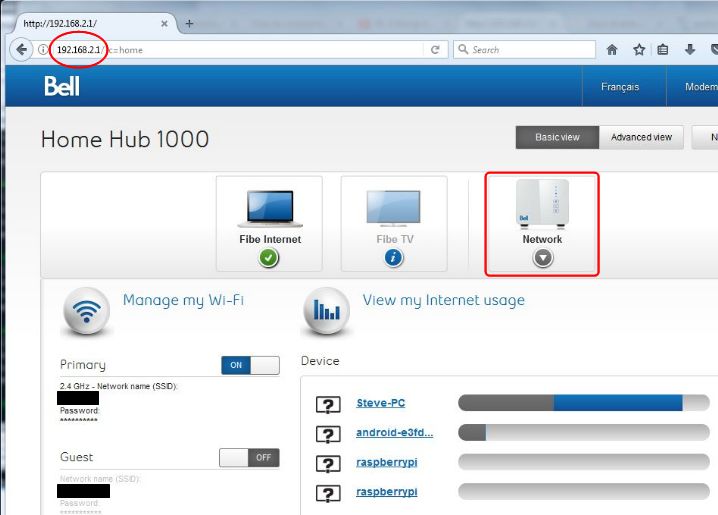The width and height of the screenshot is (718, 515).
Task: Select the http://192.168.2.1/ browser tab
Action: point(95,23)
